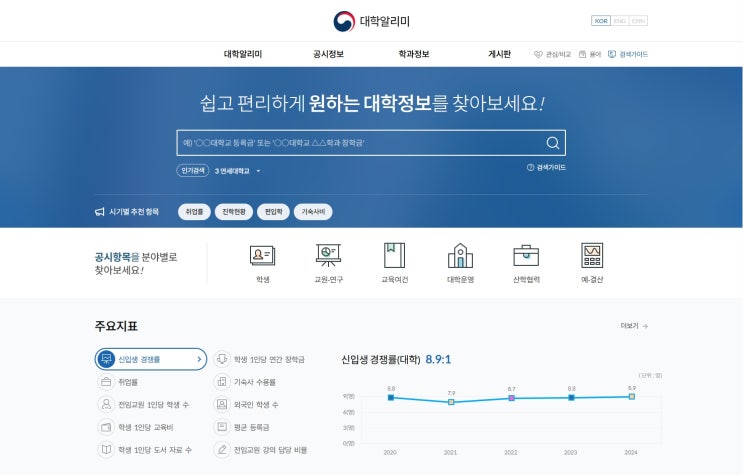Open 검색가이드 text link under the search box
743x475 pixels.
[551, 167]
